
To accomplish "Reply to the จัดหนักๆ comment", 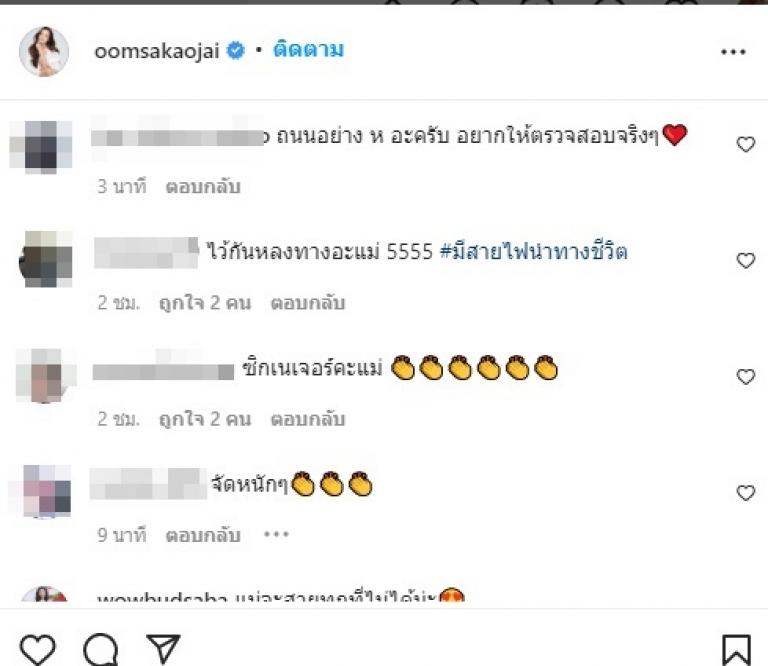I will pyautogui.click(x=203, y=535).
